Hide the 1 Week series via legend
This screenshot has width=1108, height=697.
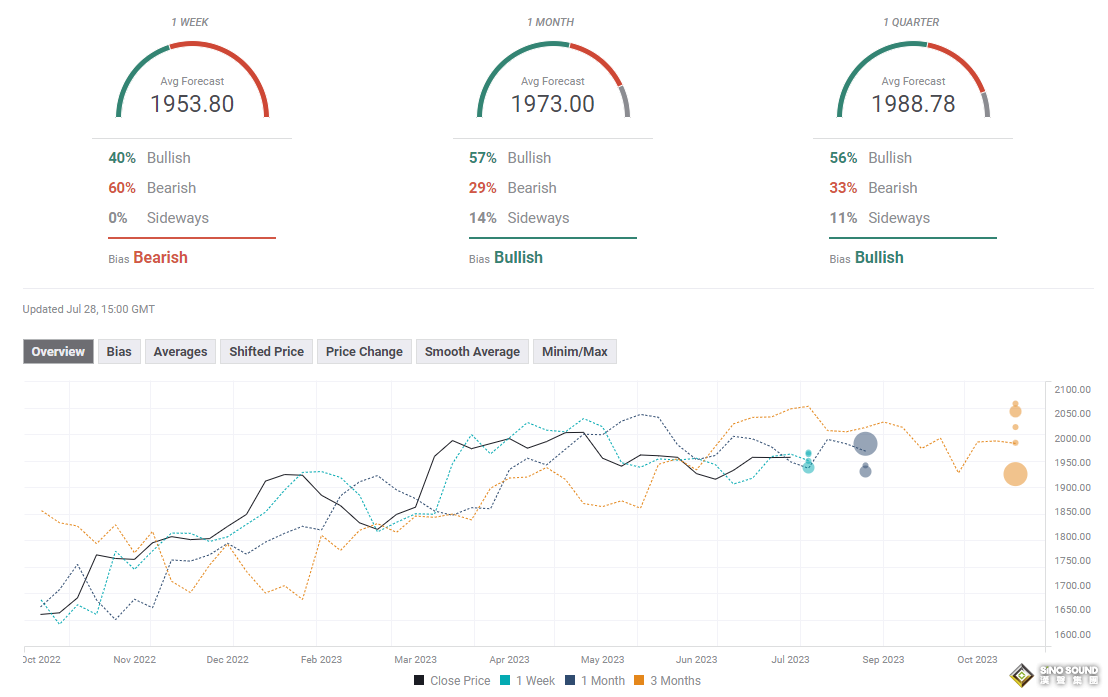[x=528, y=681]
